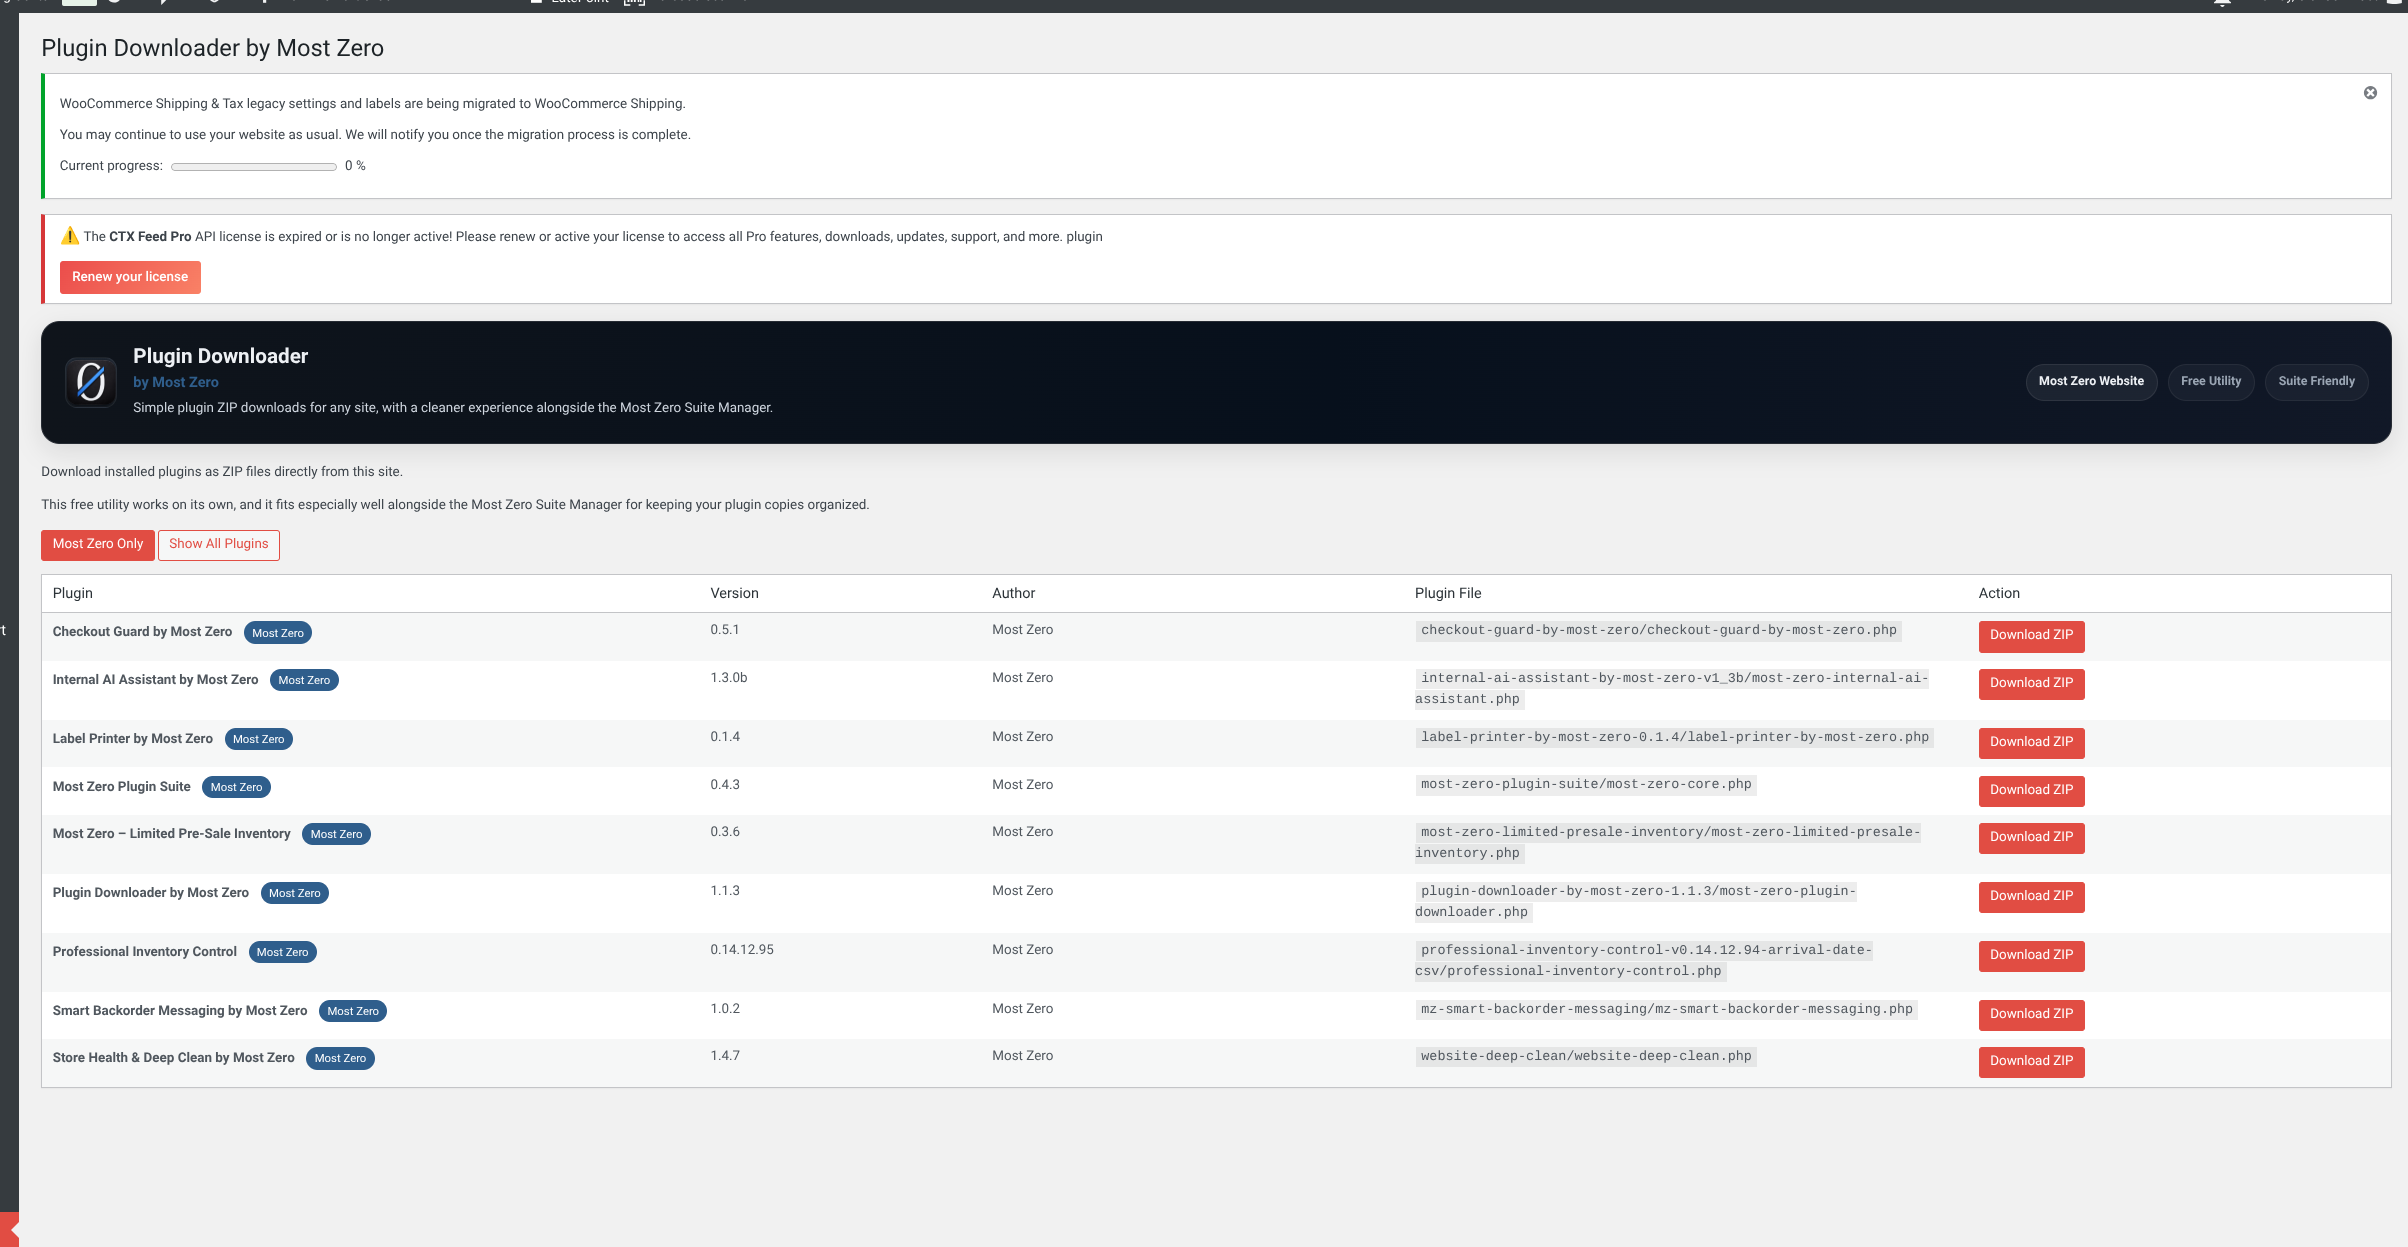Click the Most Zero badge beside Plugin Suite

pos(236,787)
